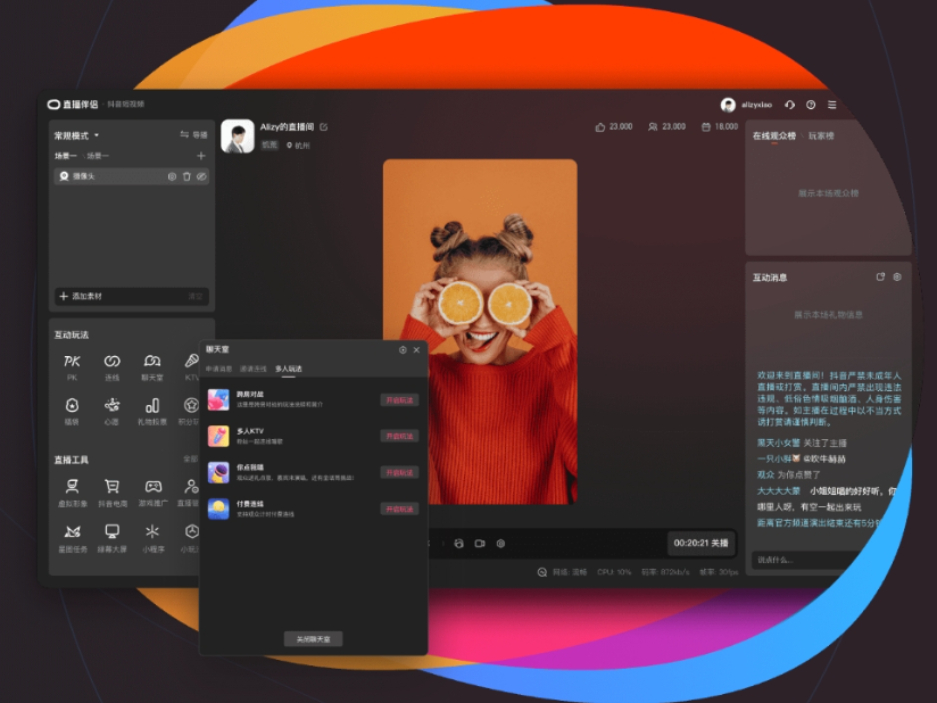This screenshot has height=703, width=937.
Task: Switch to the 玩家榜 tab
Action: pos(821,136)
